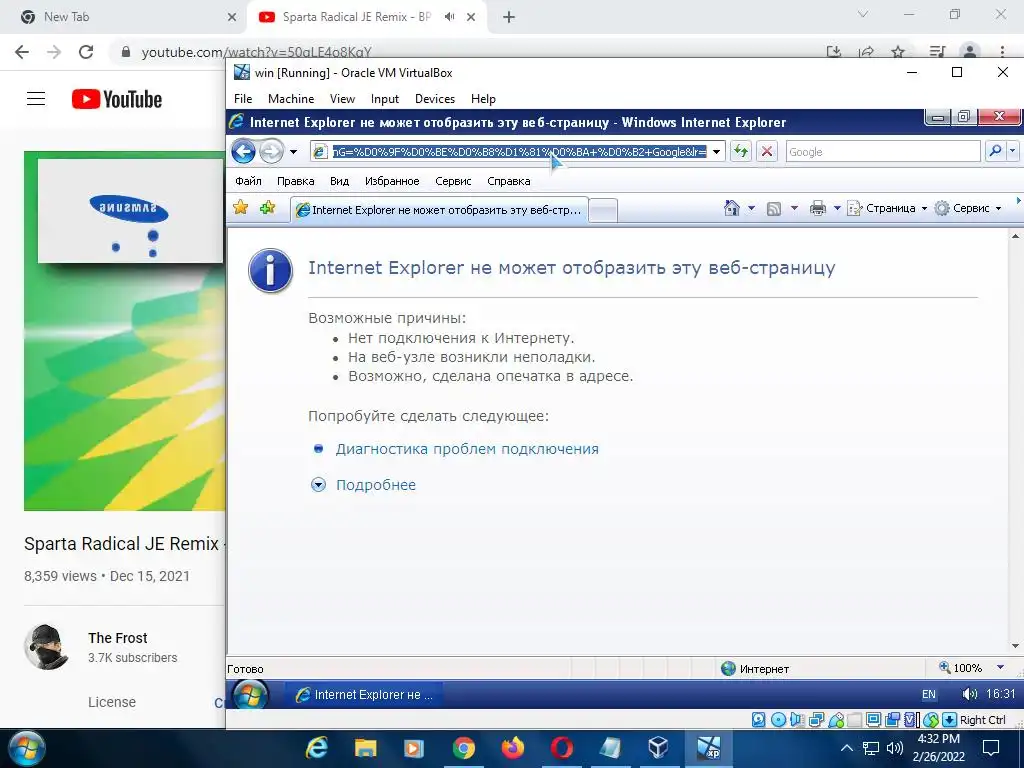The width and height of the screenshot is (1024, 768).
Task: Expand the Home button dropdown arrow
Action: 751,208
